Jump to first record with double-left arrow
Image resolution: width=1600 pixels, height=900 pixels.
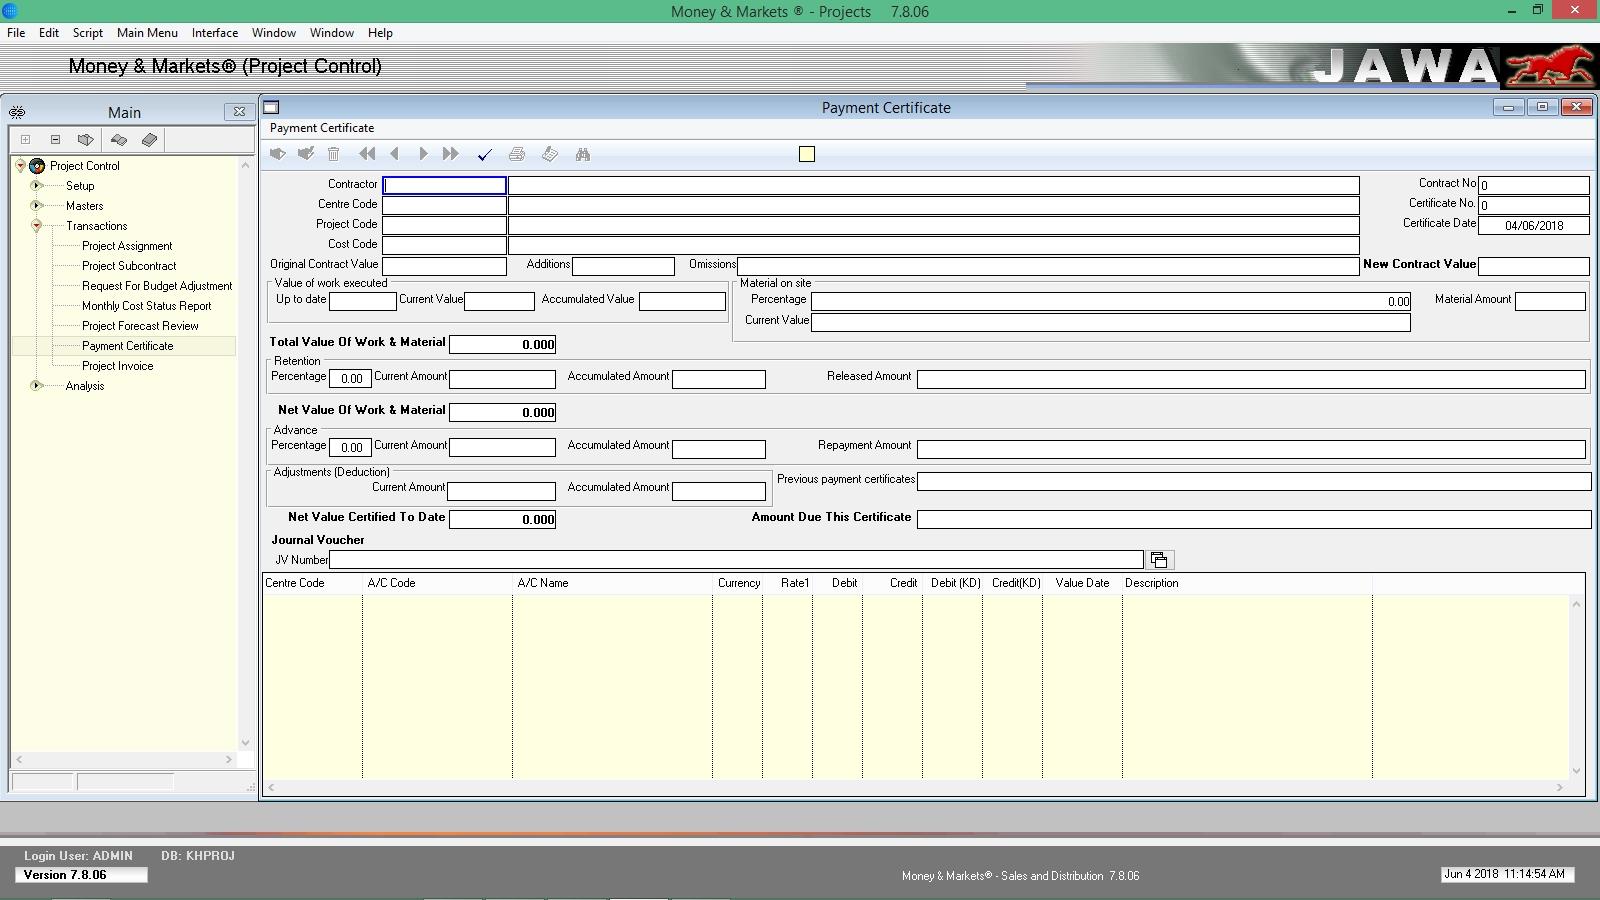coord(367,154)
